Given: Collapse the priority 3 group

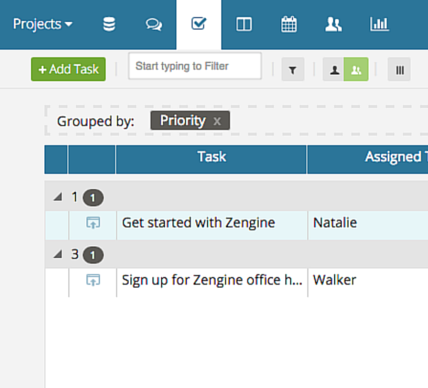Looking at the screenshot, I should click(x=58, y=255).
